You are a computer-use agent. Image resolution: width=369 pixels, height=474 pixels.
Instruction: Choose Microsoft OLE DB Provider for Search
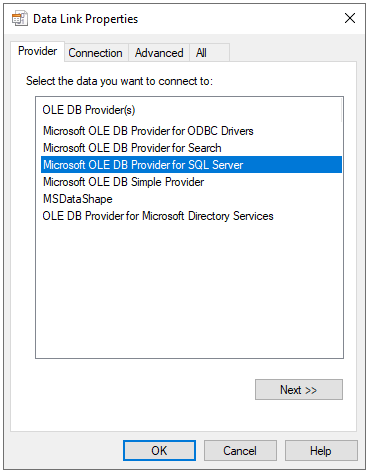click(191, 148)
